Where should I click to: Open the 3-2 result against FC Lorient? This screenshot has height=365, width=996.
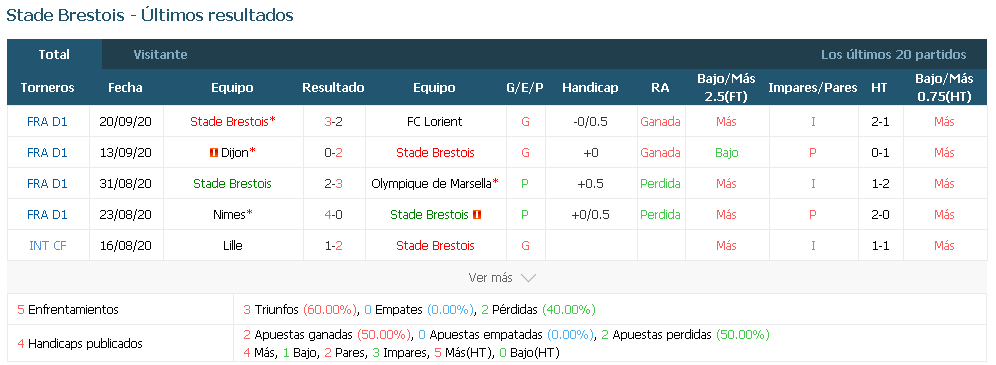pos(333,121)
